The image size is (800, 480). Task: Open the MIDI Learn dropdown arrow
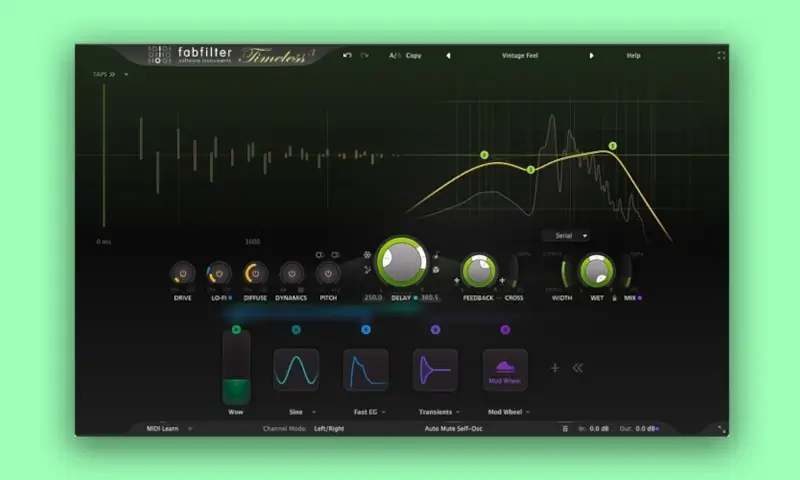(190, 429)
